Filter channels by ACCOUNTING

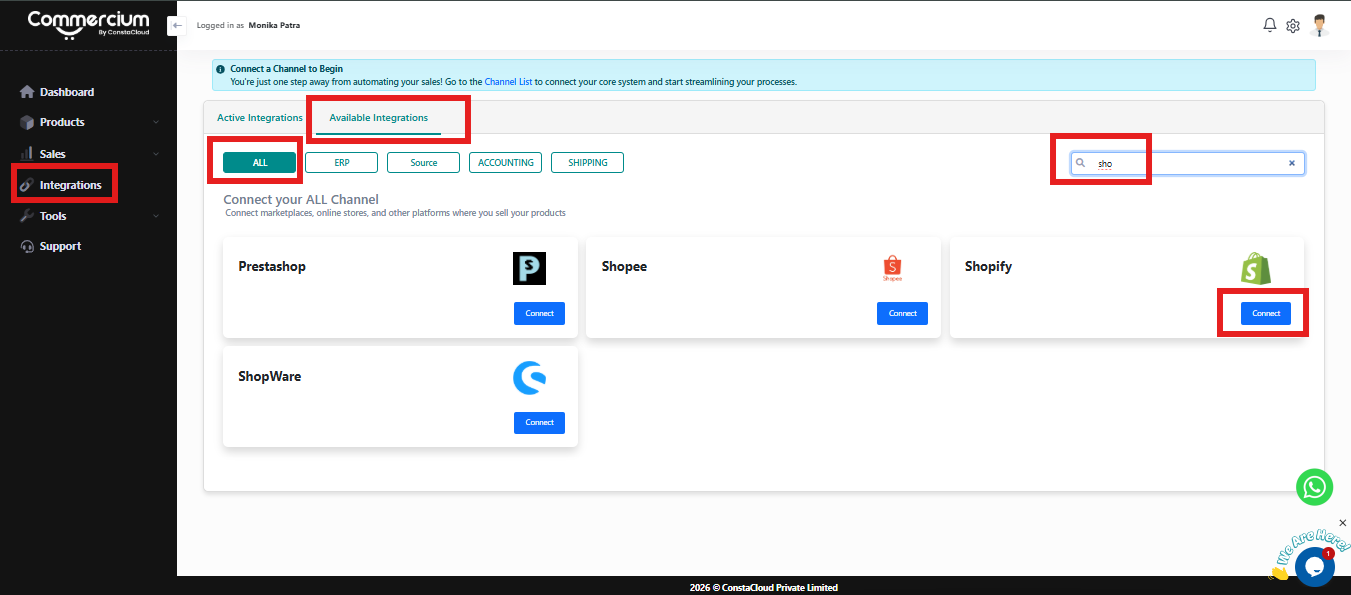pos(506,163)
